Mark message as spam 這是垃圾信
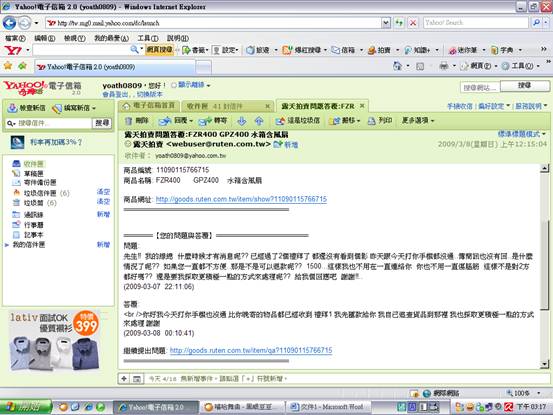553x415 pixels. tap(298, 121)
